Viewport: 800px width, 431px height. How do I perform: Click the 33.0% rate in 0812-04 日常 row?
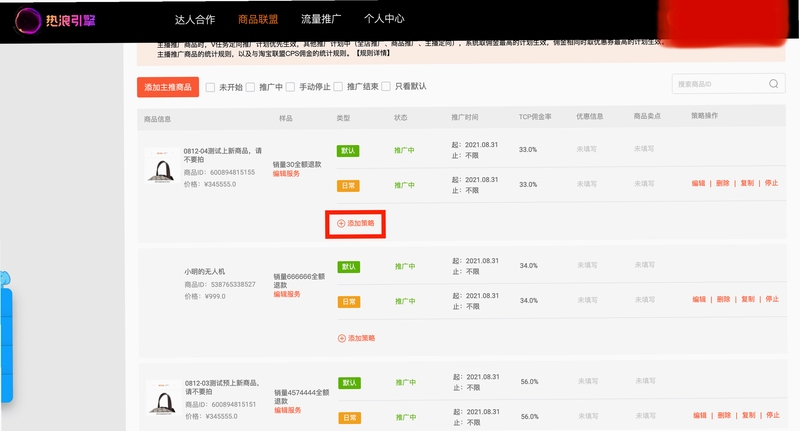point(528,185)
